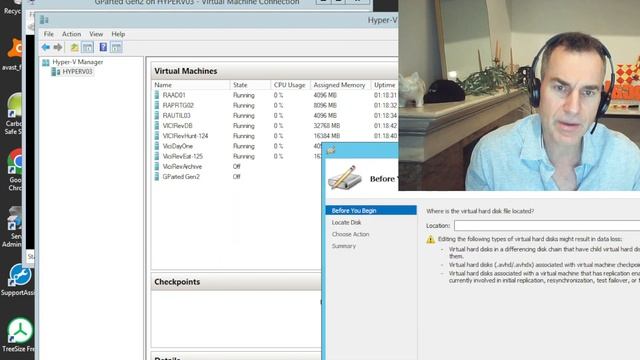Viewport: 640px width, 360px height.
Task: Click the 16384 MB memory cell
Action: 327,136
